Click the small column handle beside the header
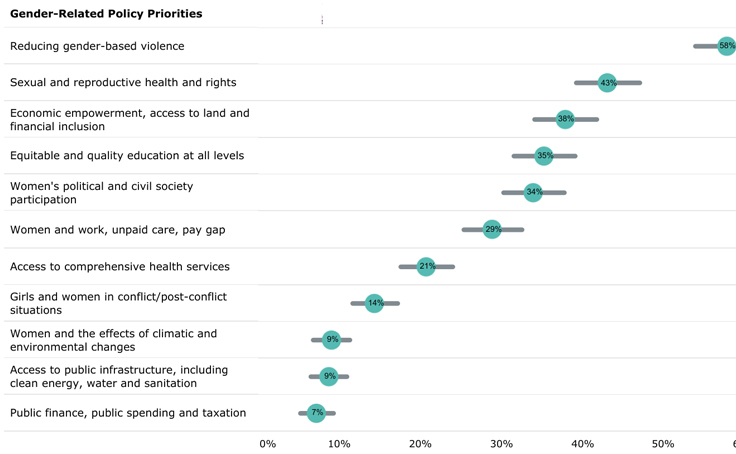 click(322, 20)
